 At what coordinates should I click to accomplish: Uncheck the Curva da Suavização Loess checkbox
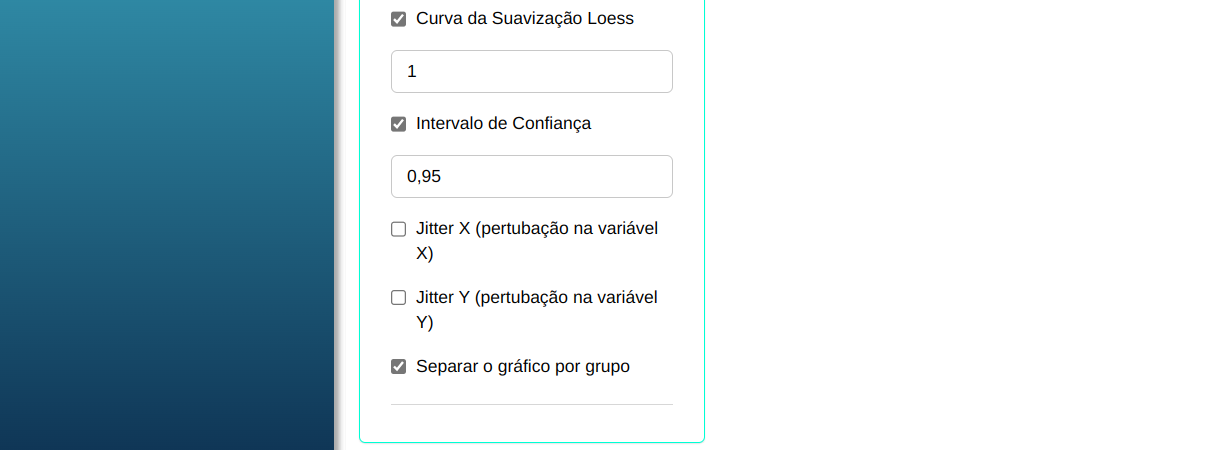(x=399, y=19)
